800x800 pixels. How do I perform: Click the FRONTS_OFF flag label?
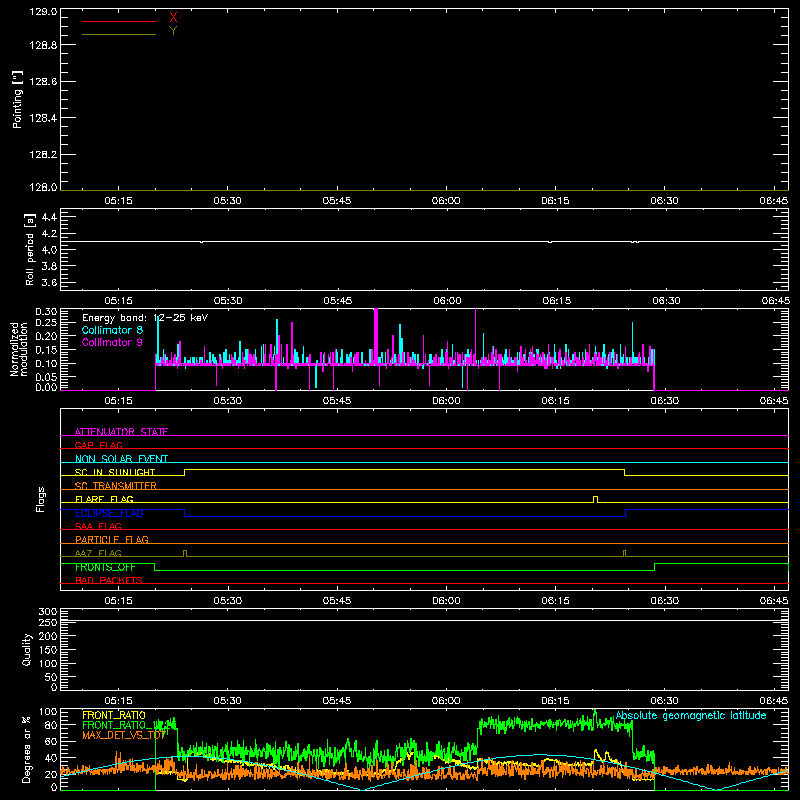click(105, 567)
